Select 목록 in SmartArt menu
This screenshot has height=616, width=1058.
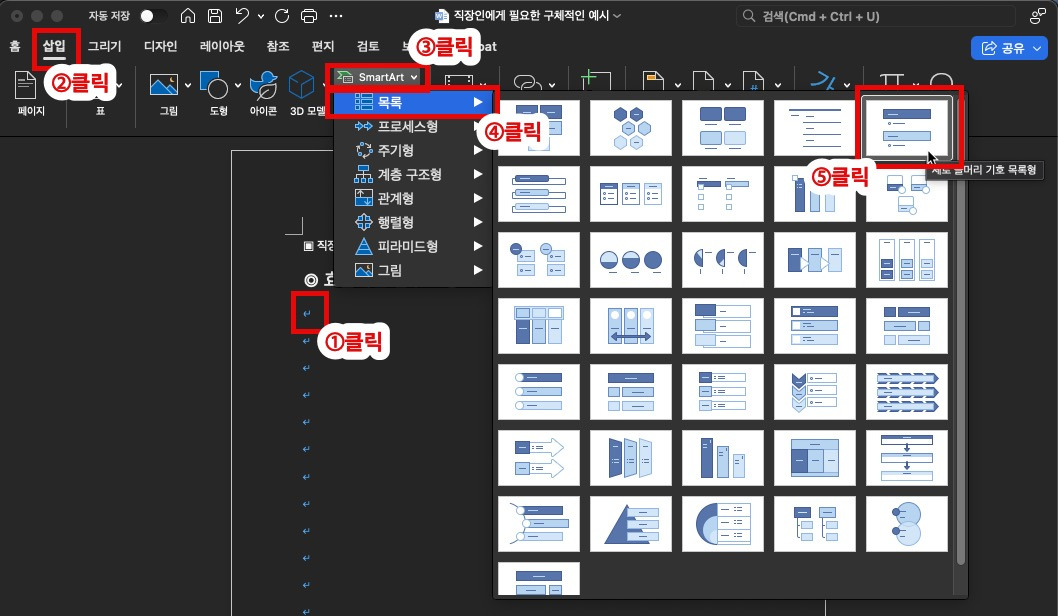pos(412,103)
